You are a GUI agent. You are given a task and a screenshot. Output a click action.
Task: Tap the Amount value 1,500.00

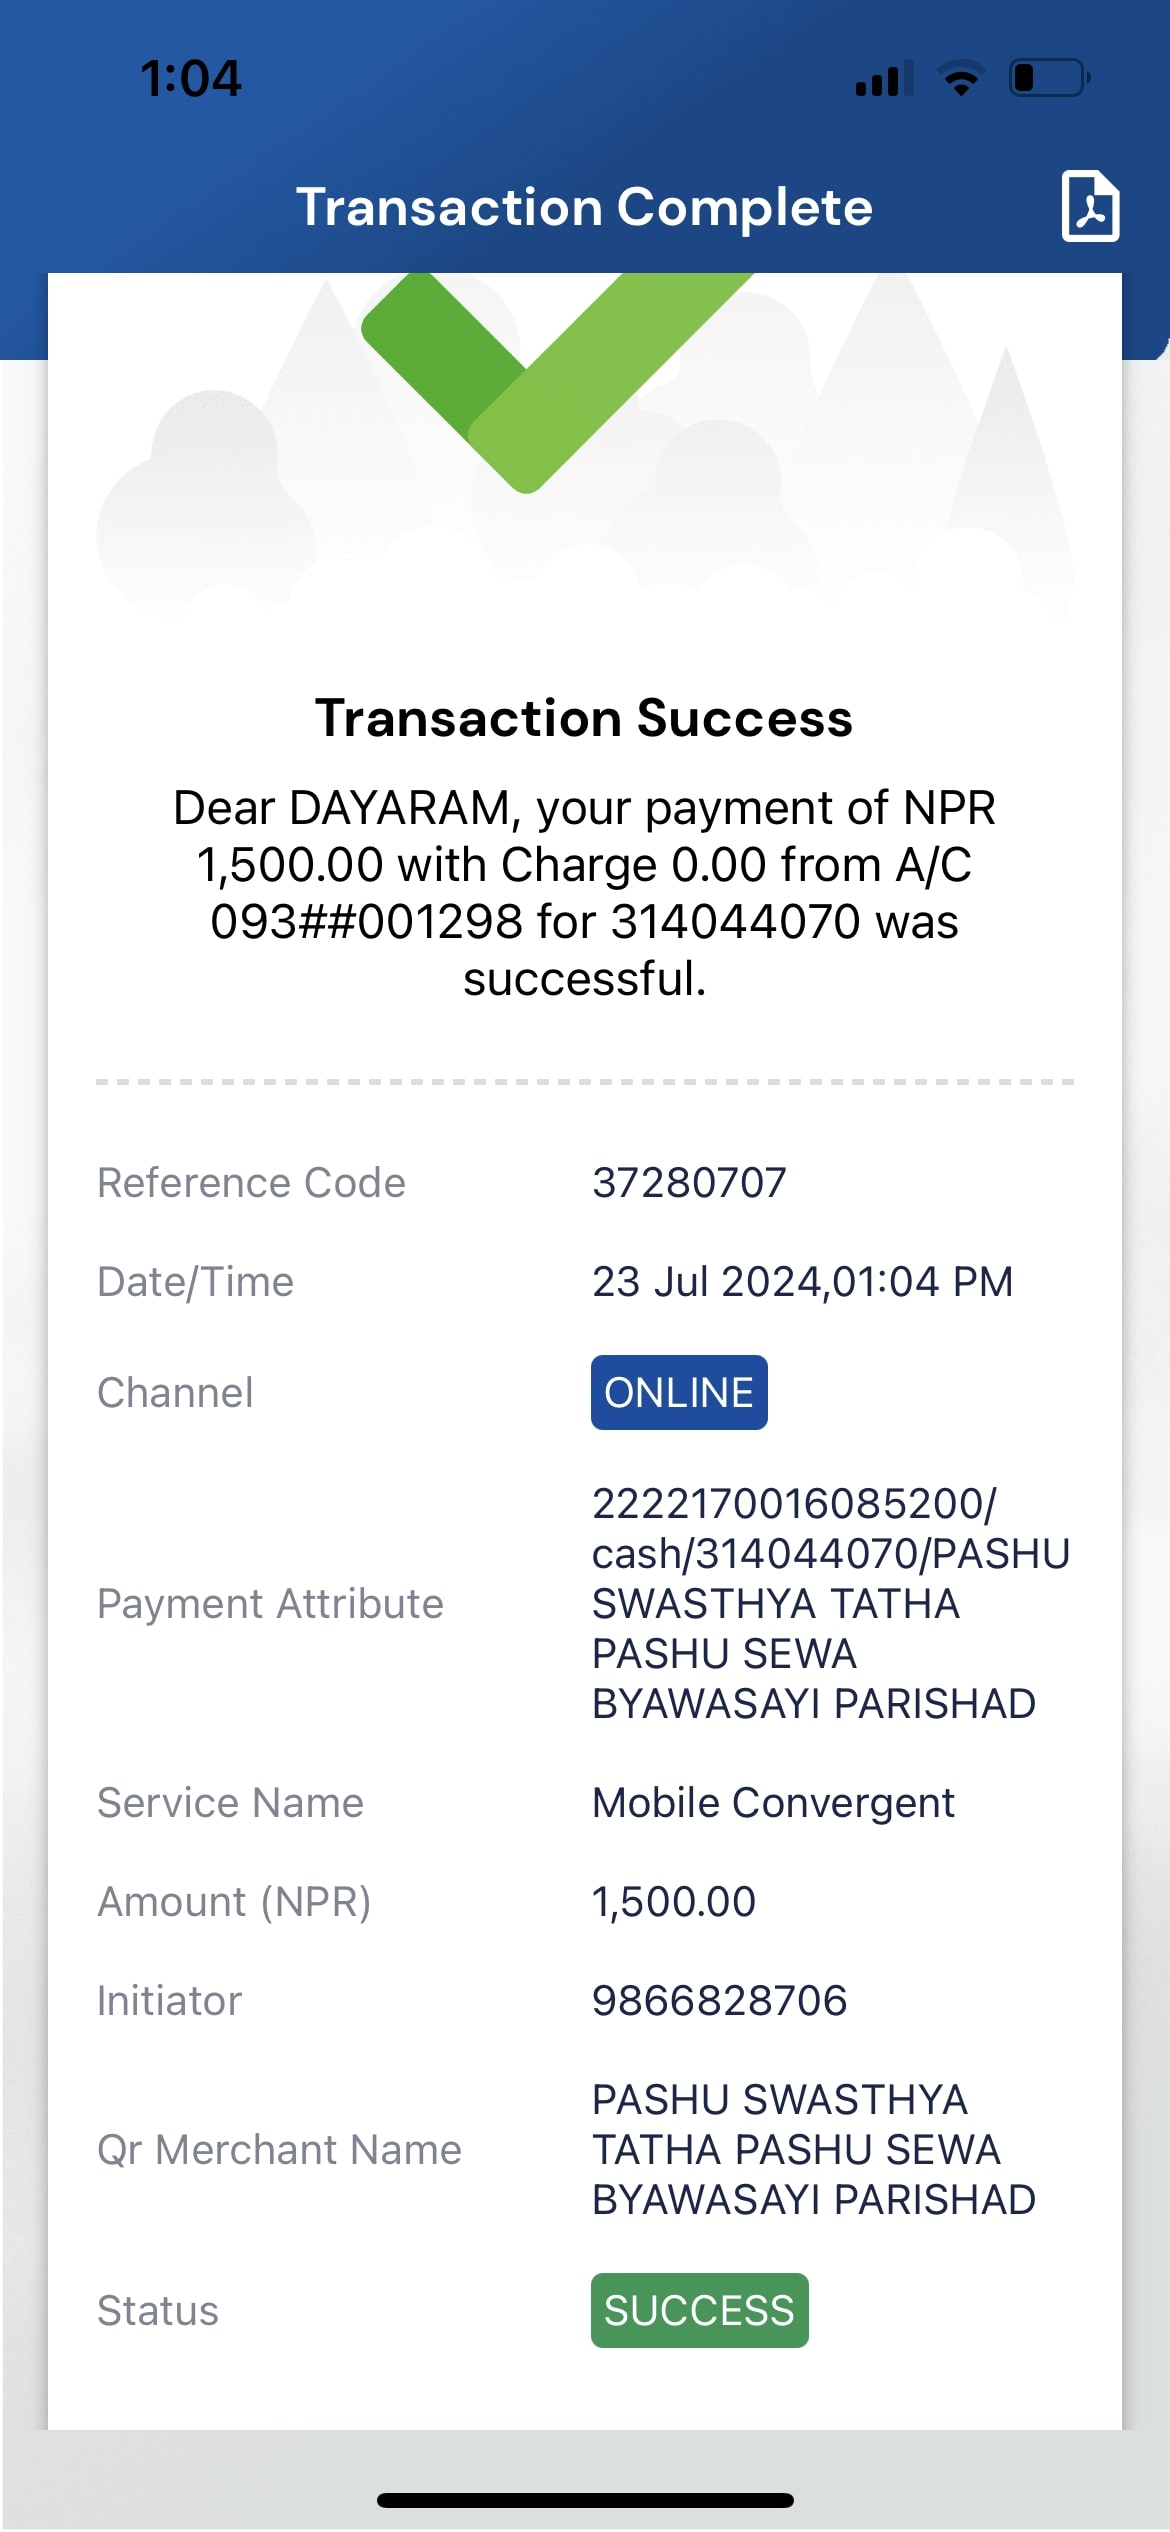coord(674,1902)
